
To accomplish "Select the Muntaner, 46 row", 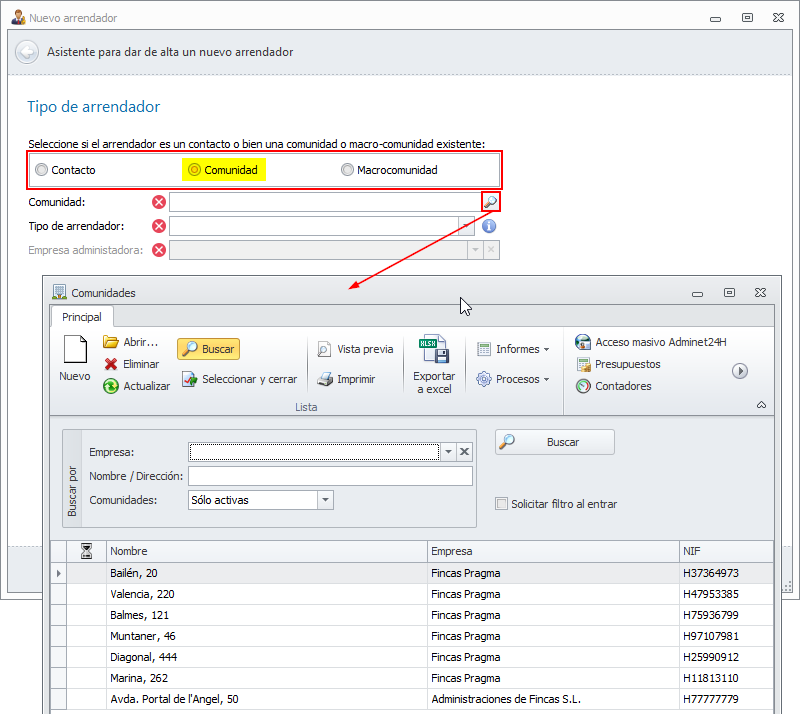I will [x=412, y=636].
